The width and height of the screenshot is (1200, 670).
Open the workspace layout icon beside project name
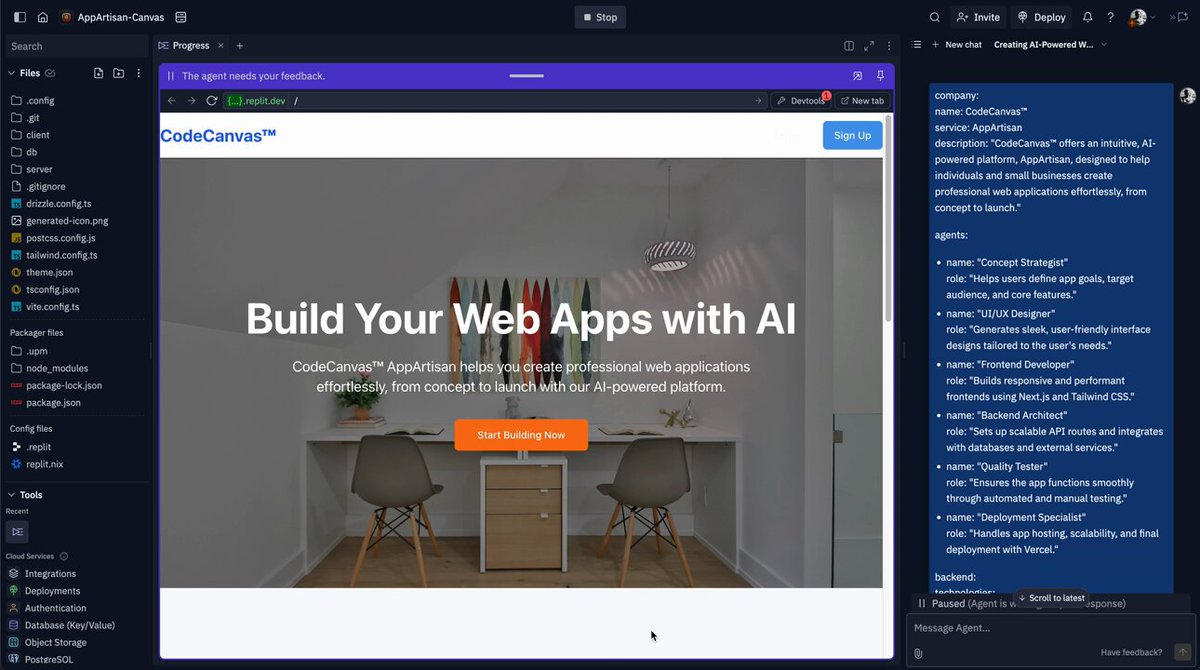click(180, 17)
